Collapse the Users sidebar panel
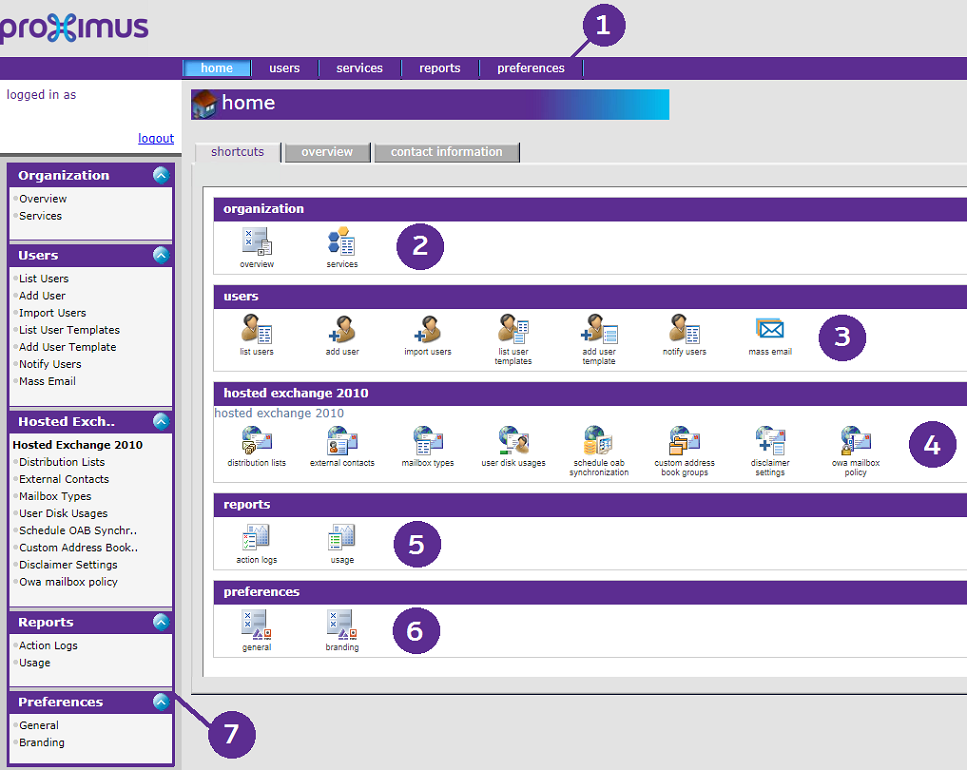Screen dimensions: 967x770 [x=161, y=255]
